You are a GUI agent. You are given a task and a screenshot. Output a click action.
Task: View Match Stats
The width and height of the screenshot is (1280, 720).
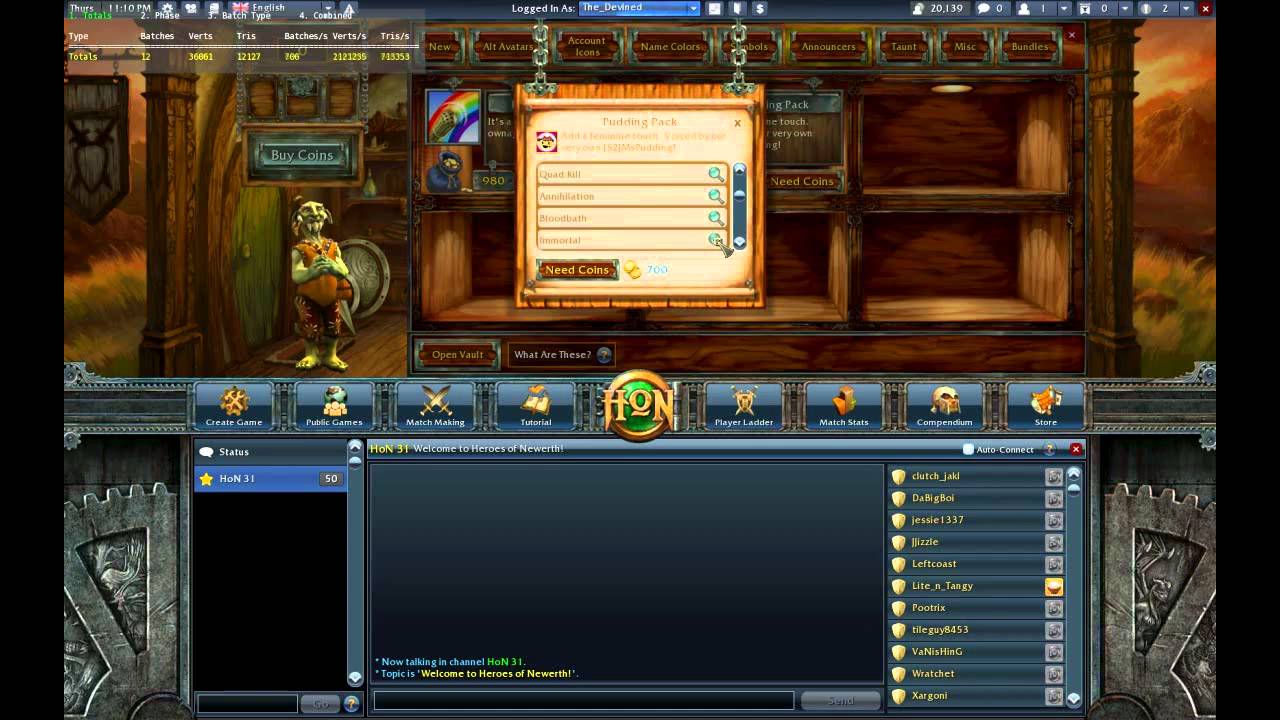pyautogui.click(x=844, y=406)
